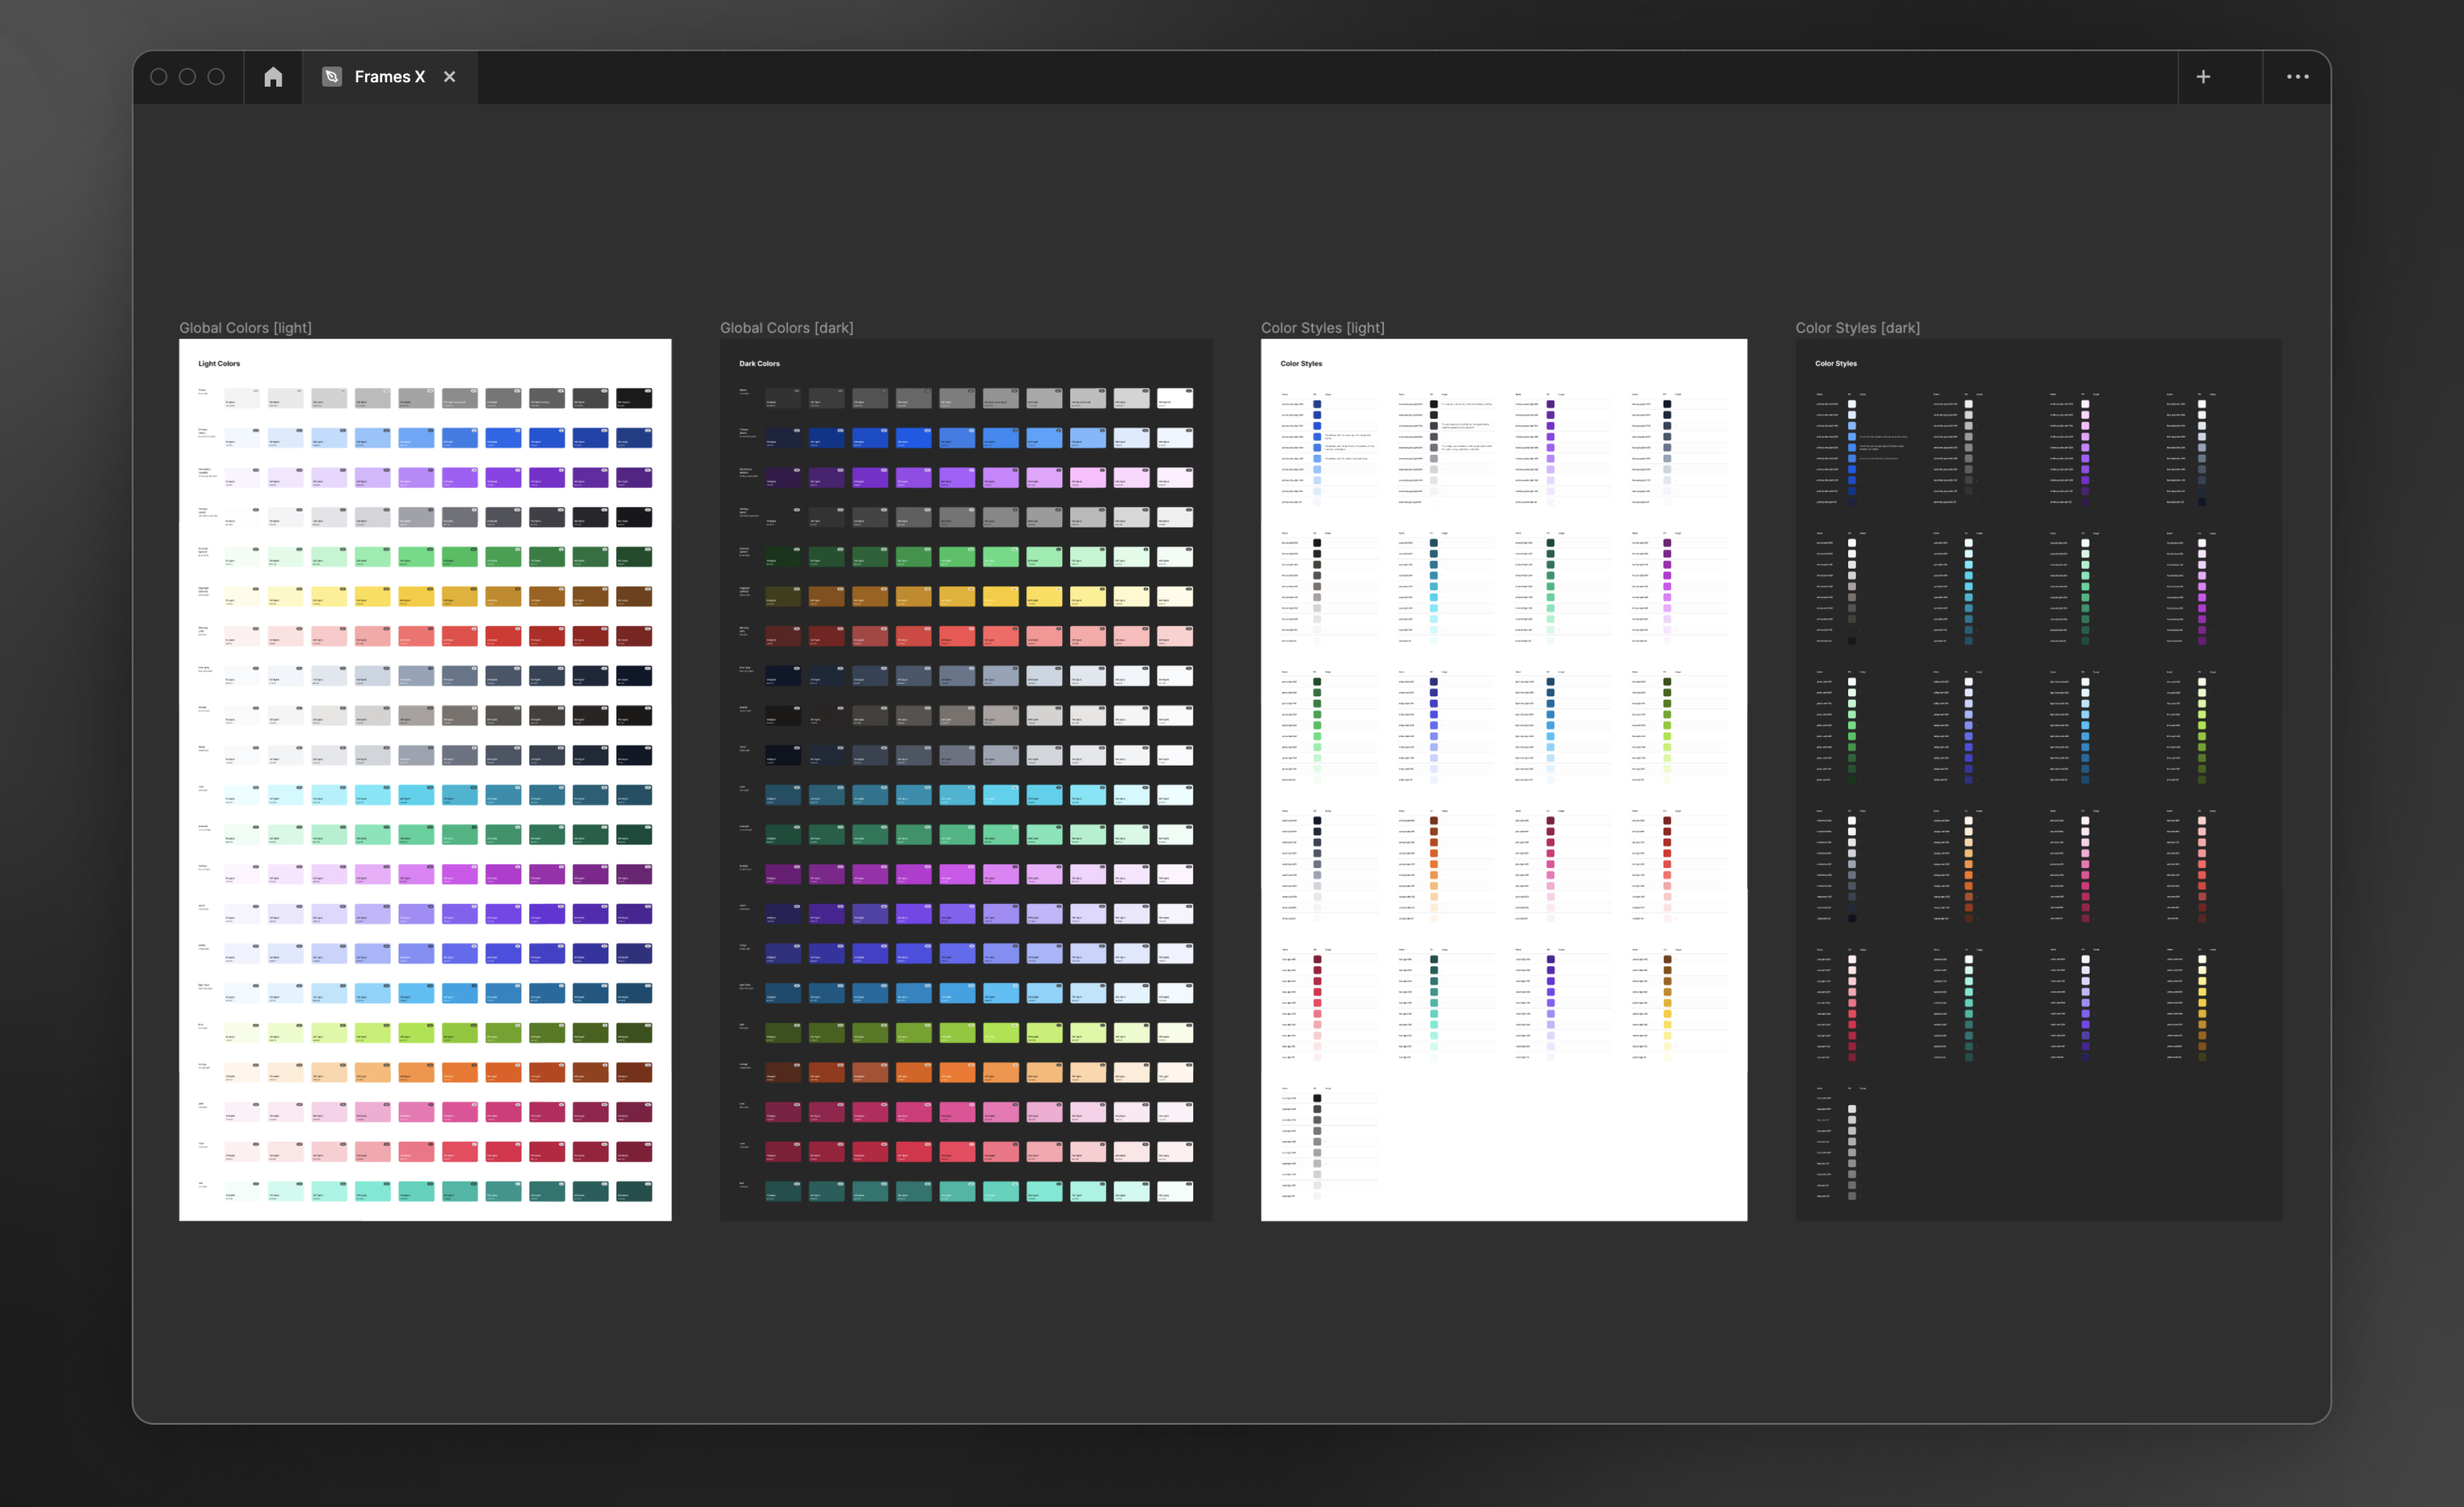Pick darkest blue swatch in Light Colors Primary row
Image resolution: width=2464 pixels, height=1507 pixels.
(x=634, y=438)
